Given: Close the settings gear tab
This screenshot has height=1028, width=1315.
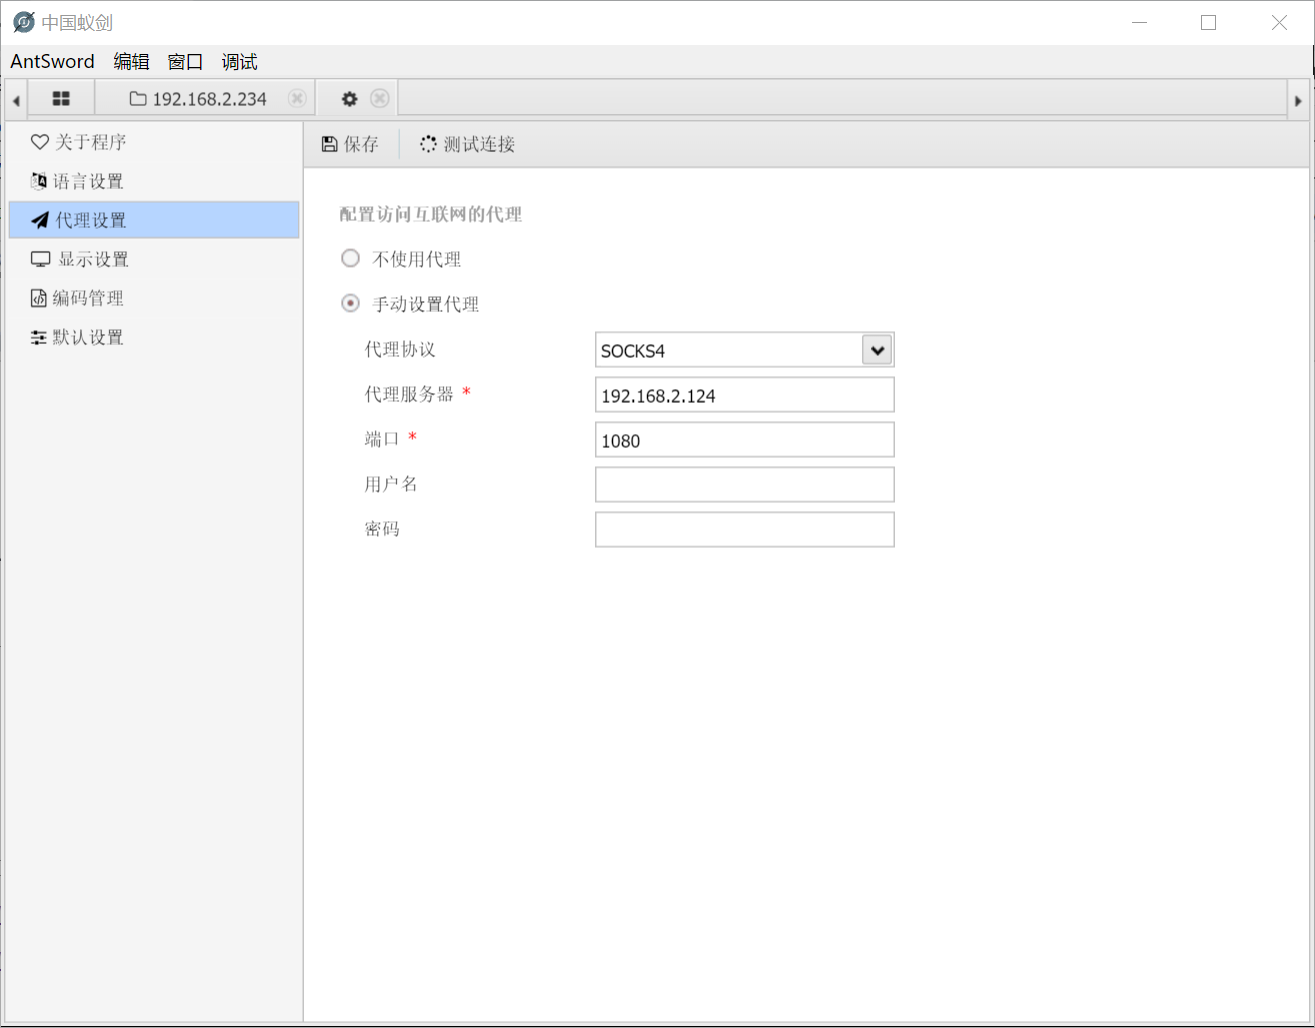Looking at the screenshot, I should (x=379, y=98).
